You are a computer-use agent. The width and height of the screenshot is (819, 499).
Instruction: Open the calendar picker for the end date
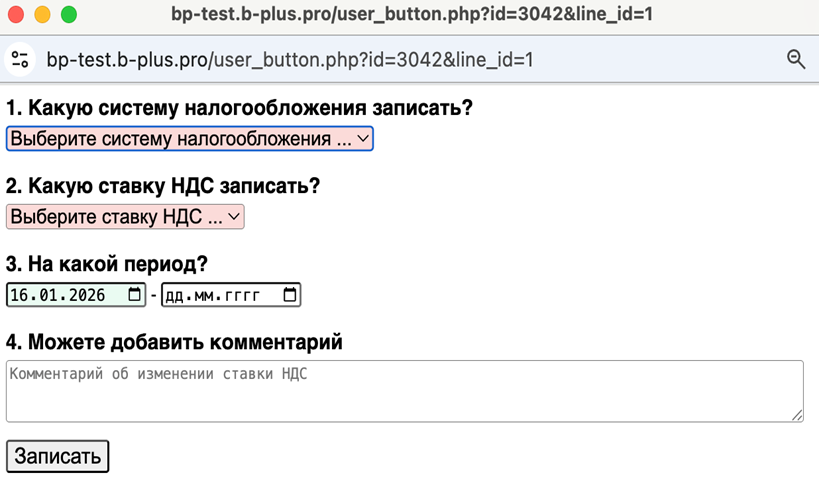coord(290,295)
